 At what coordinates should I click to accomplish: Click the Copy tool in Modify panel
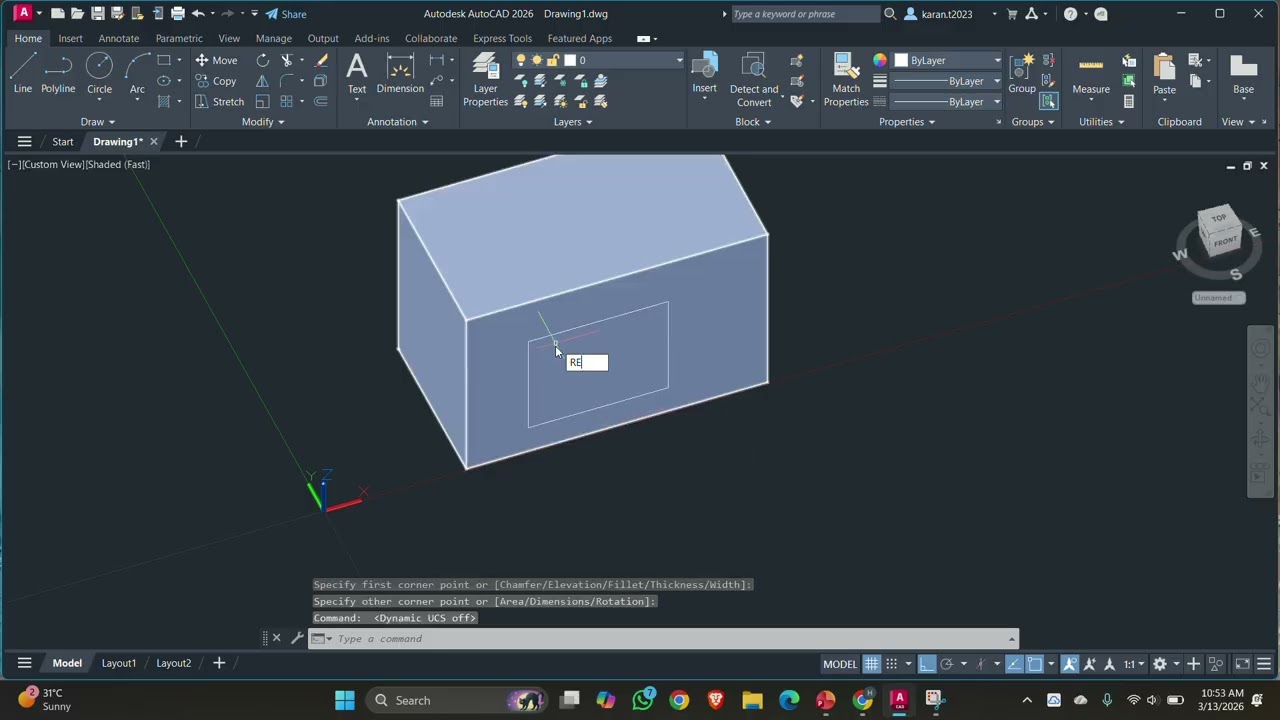coord(216,81)
